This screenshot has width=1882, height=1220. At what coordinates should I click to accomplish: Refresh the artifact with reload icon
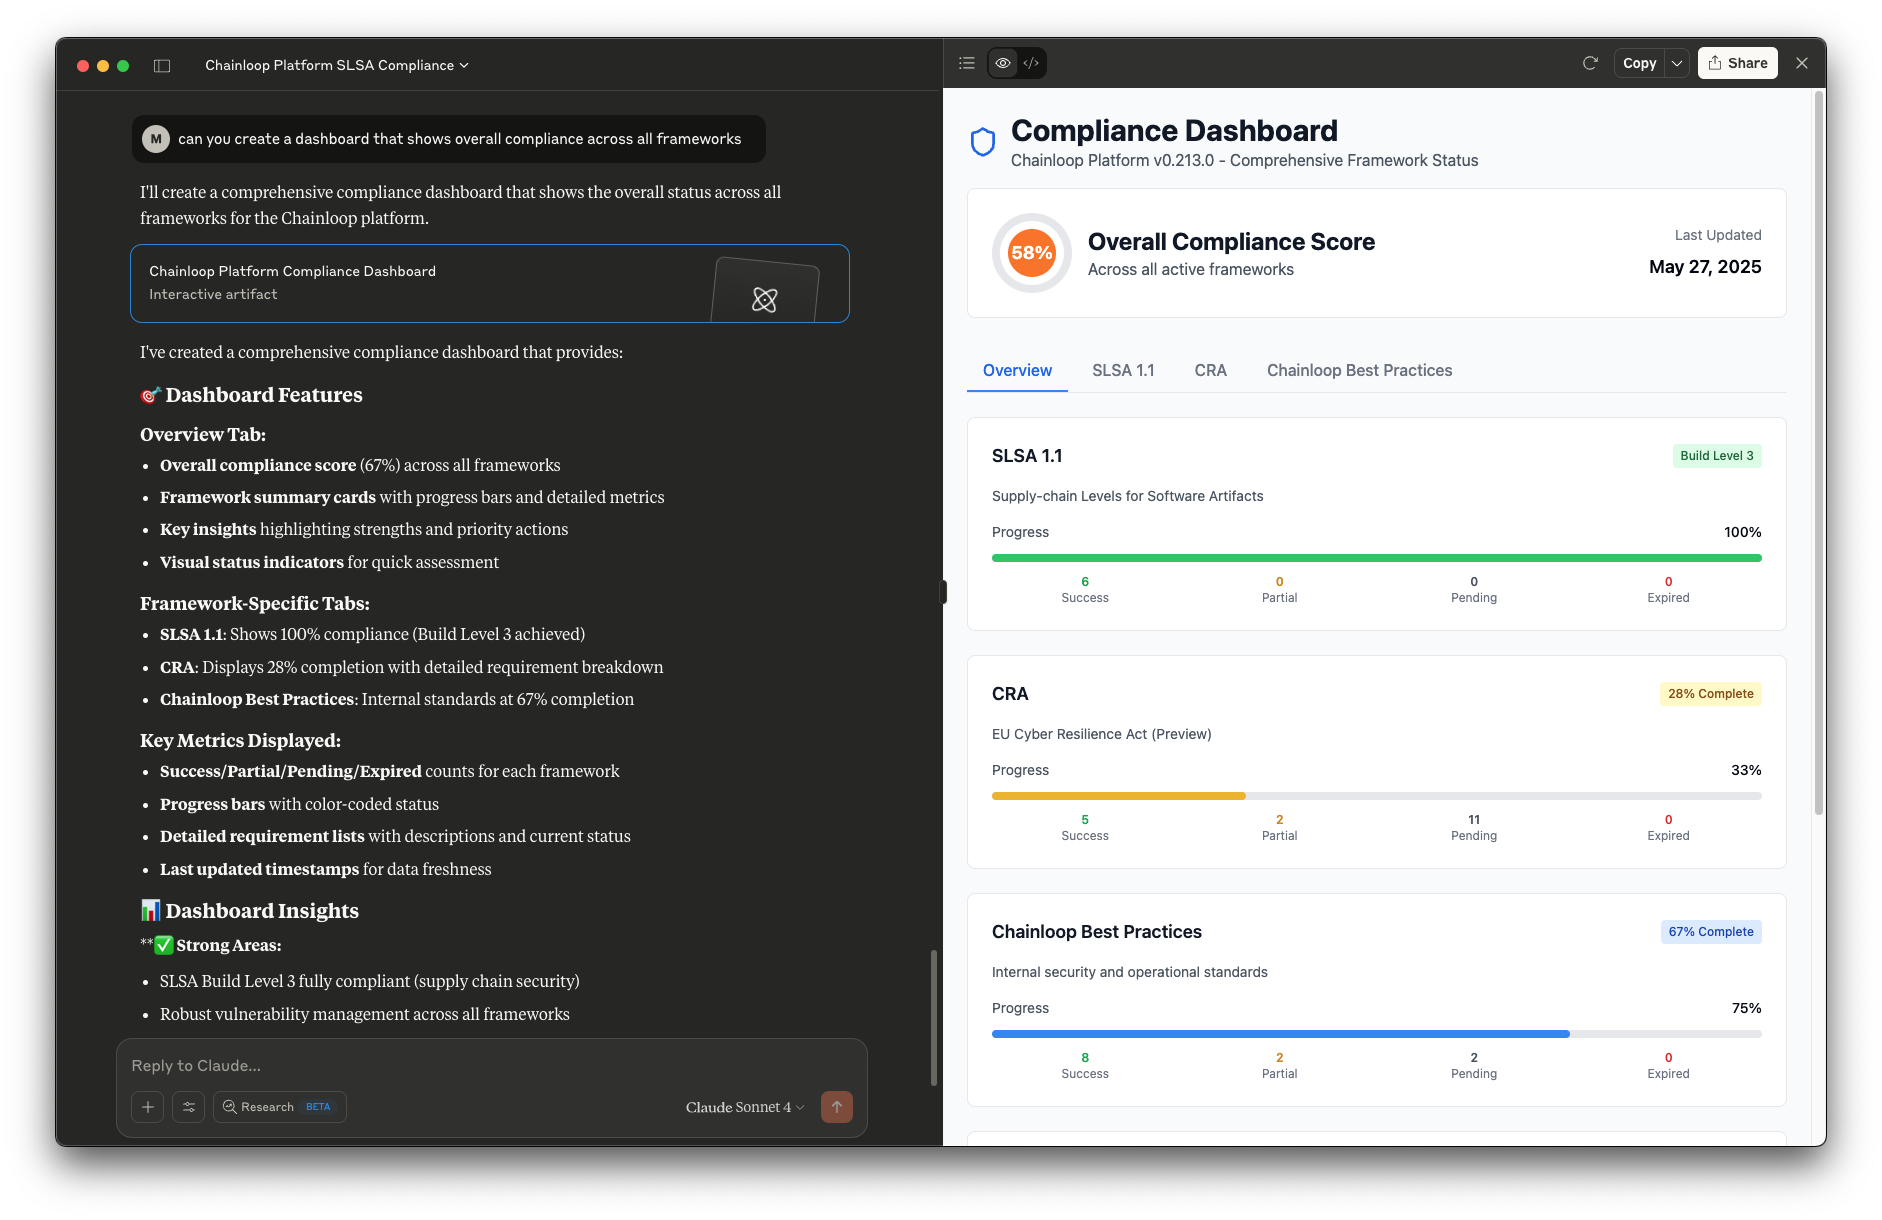pos(1590,63)
